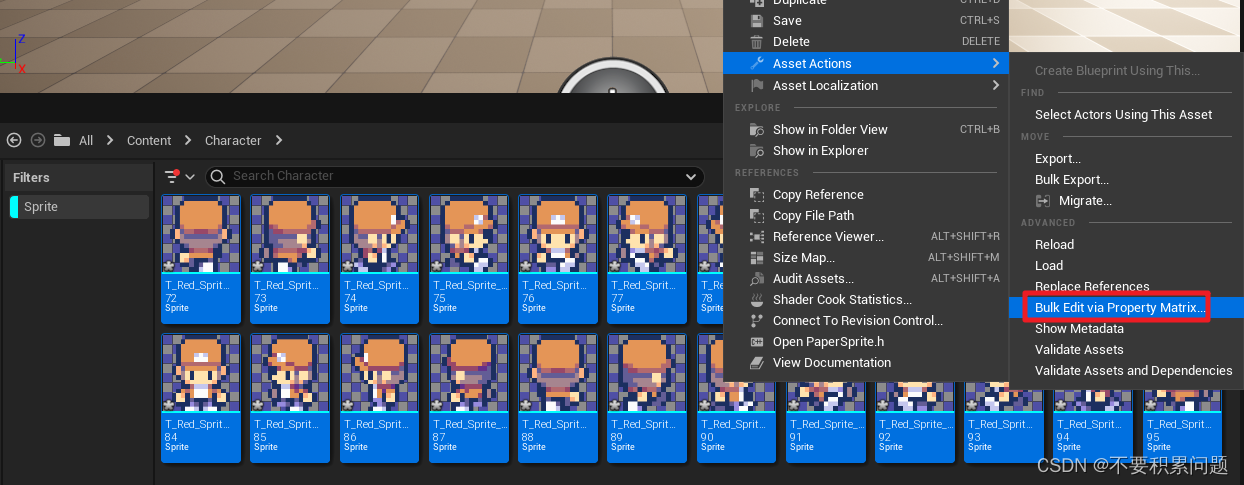
Task: Click the folder icon beside All breadcrumb
Action: 62,140
